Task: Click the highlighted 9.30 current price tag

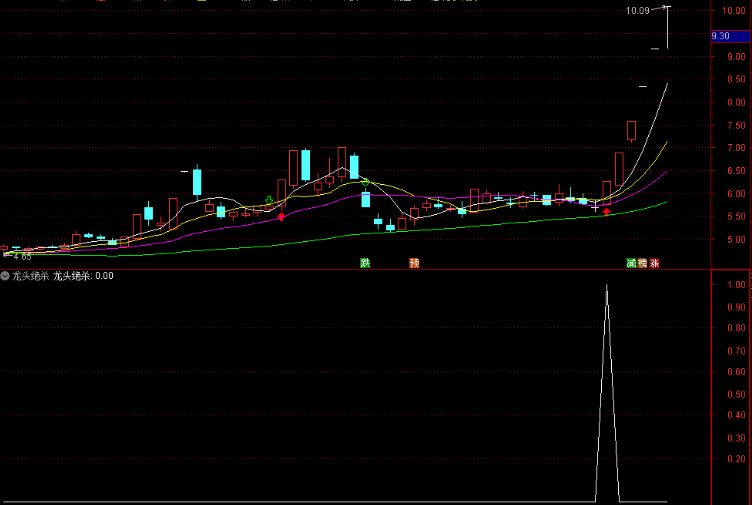Action: pyautogui.click(x=730, y=36)
